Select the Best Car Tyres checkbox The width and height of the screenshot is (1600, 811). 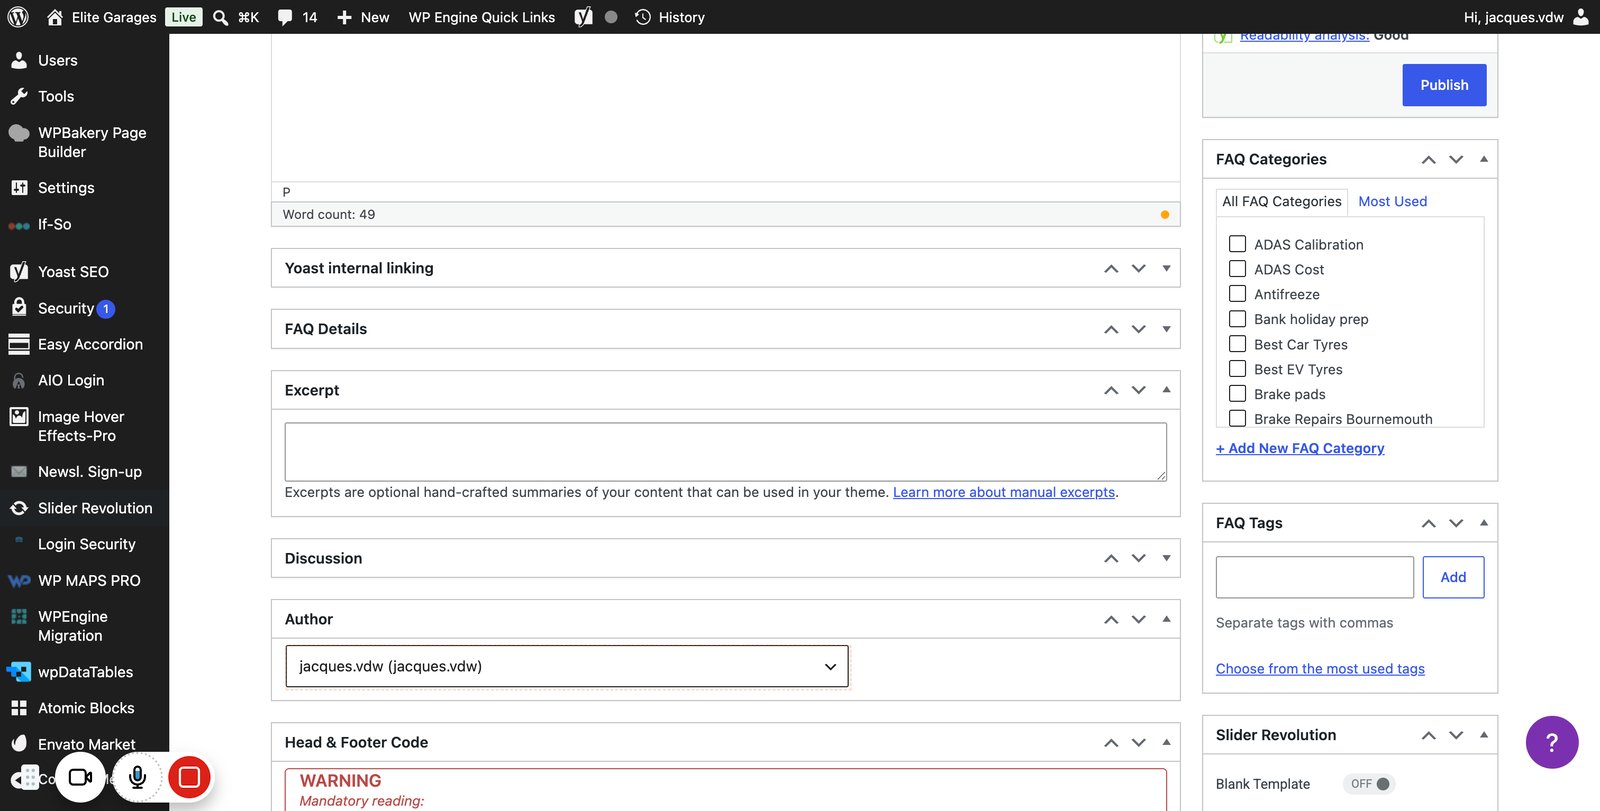[x=1237, y=344]
